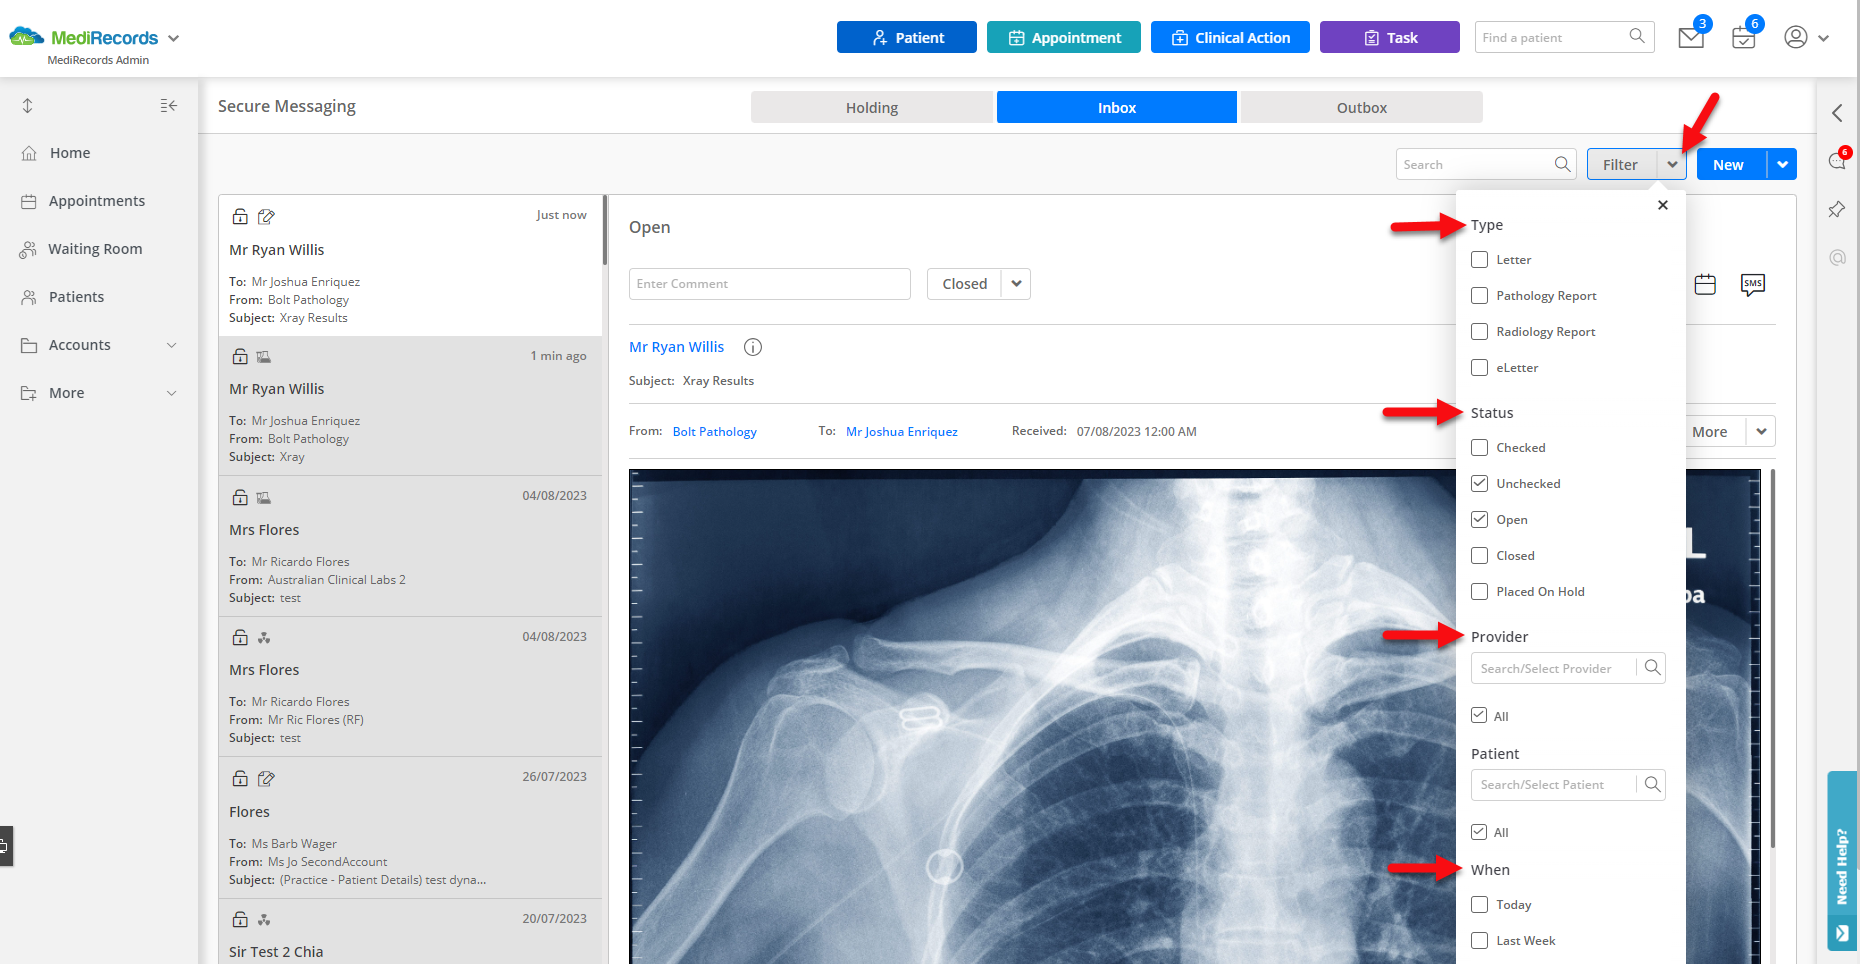
Task: Click the Waiting Room sidebar icon
Action: point(28,249)
